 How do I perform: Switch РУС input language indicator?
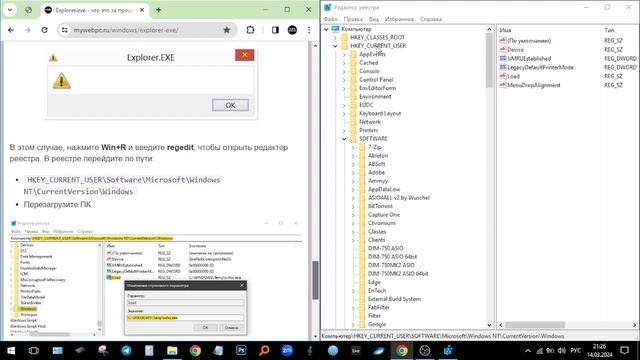point(576,351)
